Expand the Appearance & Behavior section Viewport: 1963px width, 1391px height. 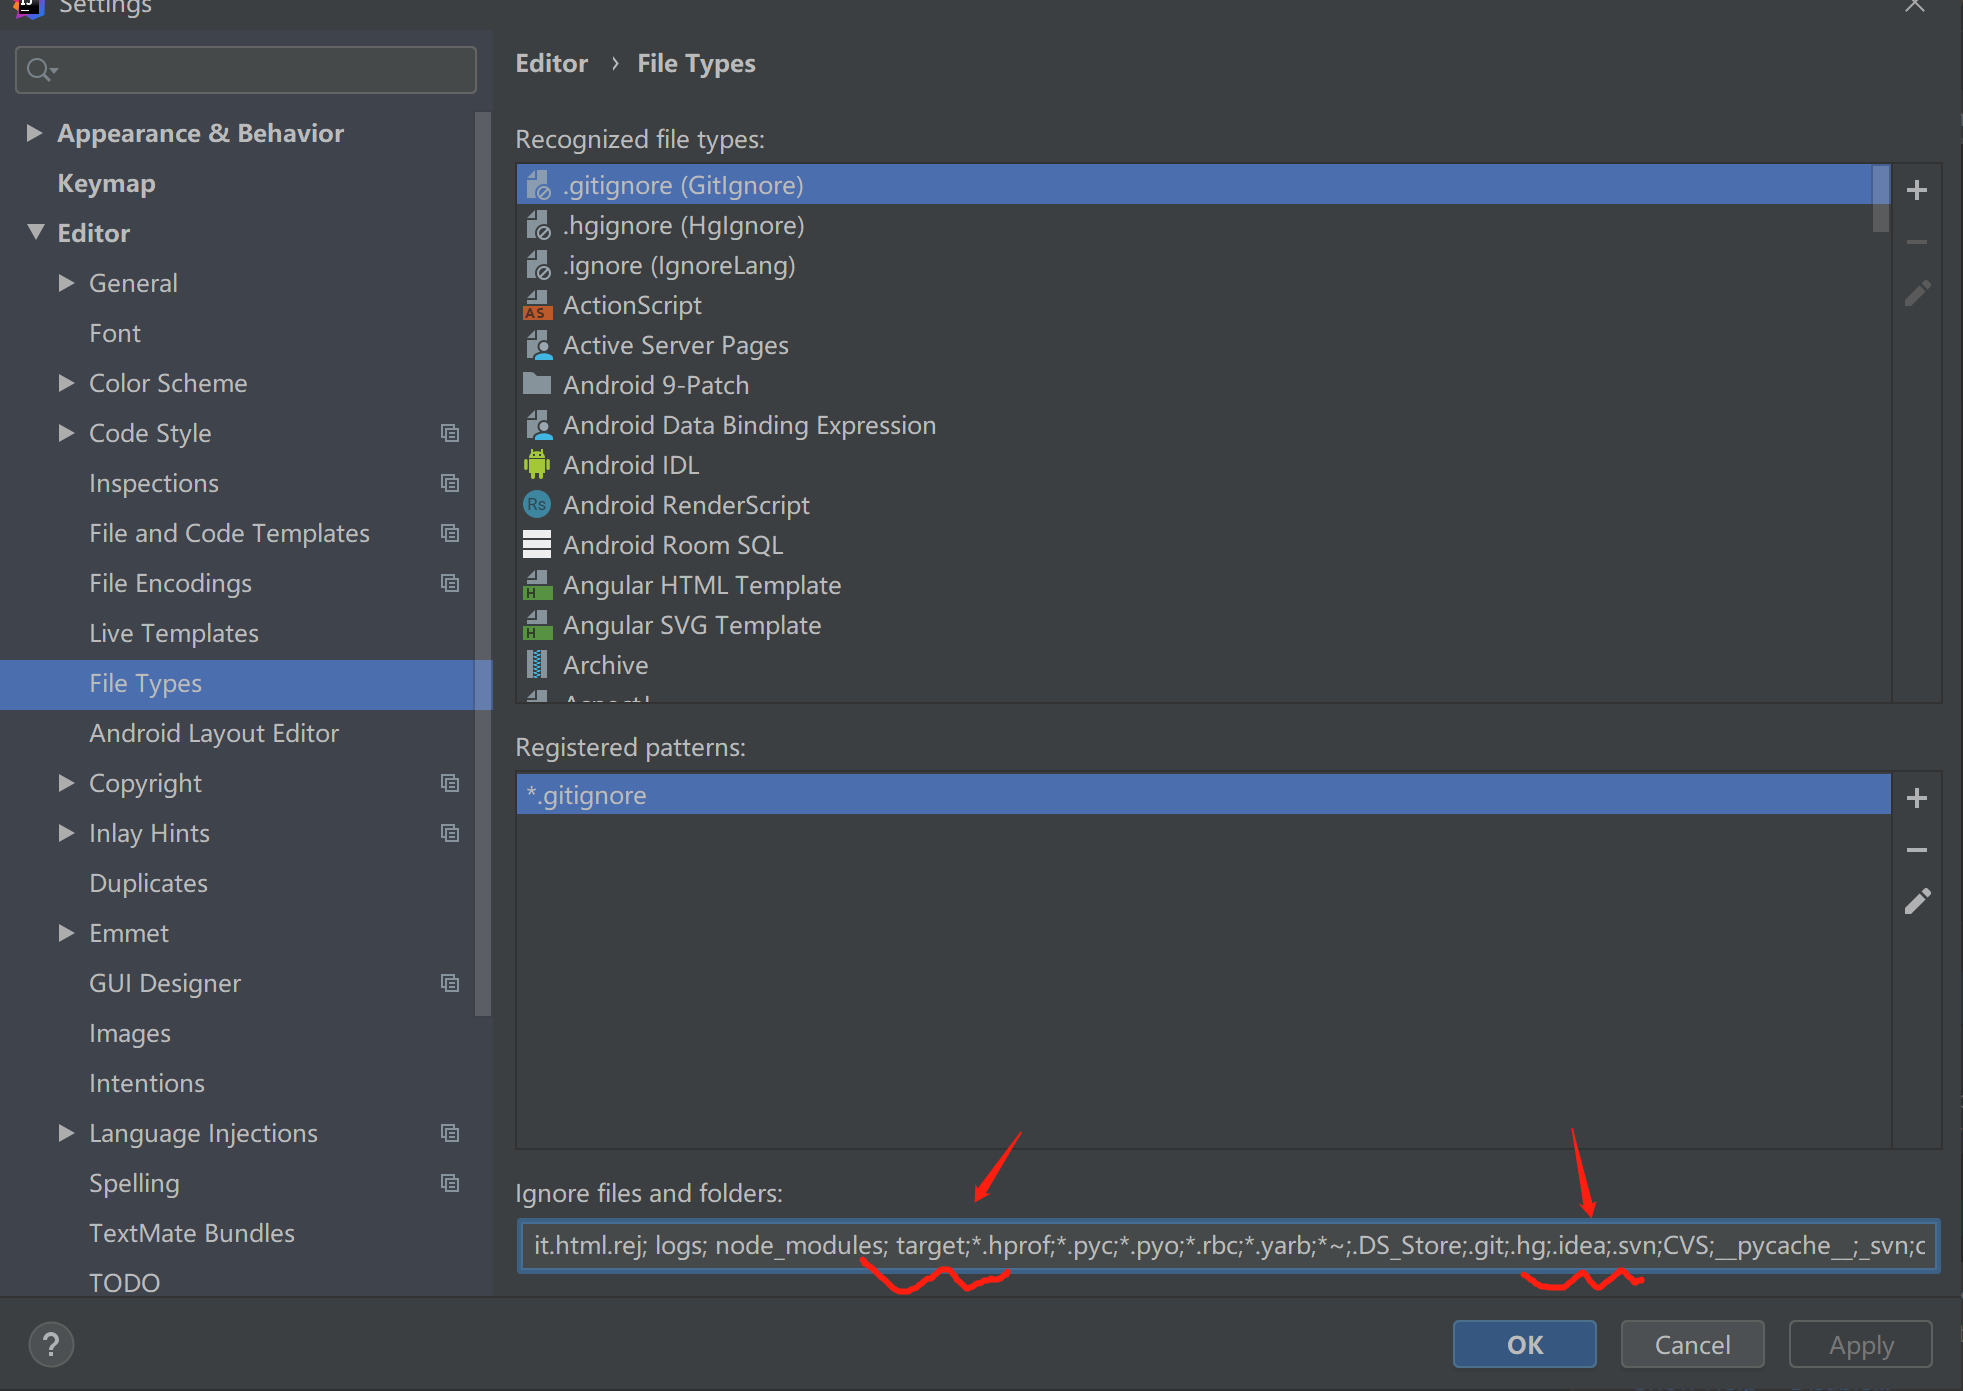(x=33, y=132)
